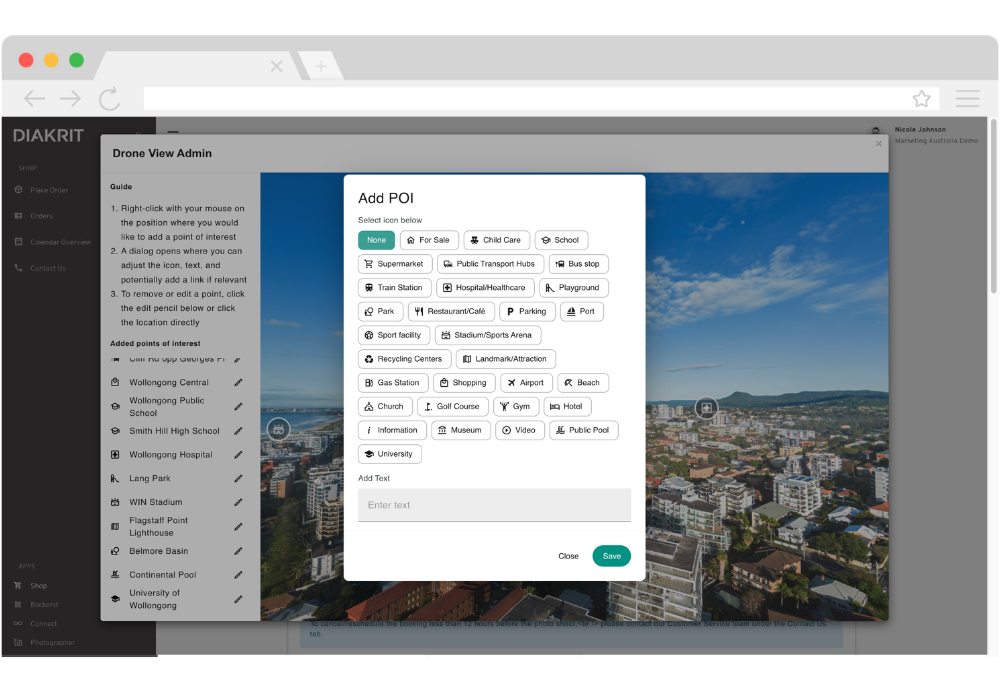Choose the Public Pool chip
The height and width of the screenshot is (700, 1000).
(x=584, y=430)
